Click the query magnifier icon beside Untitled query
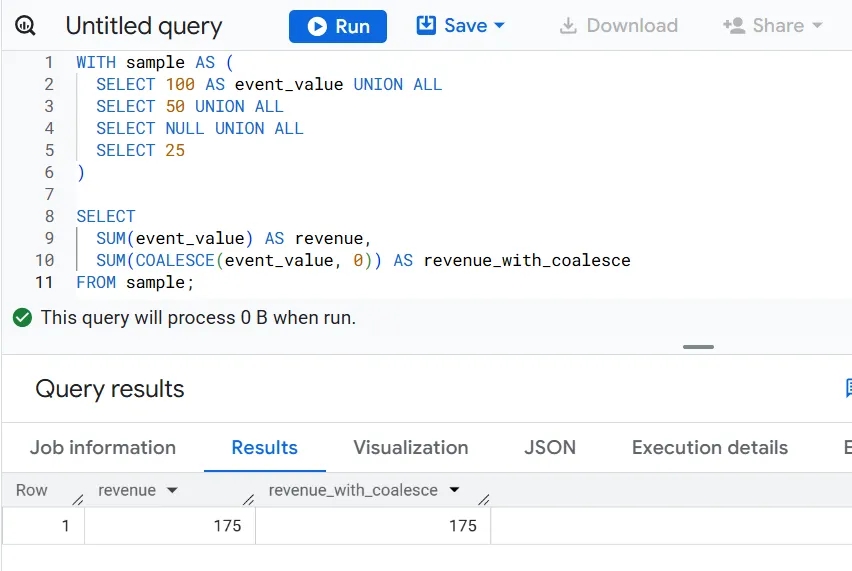Viewport: 852px width, 571px height. pos(25,26)
